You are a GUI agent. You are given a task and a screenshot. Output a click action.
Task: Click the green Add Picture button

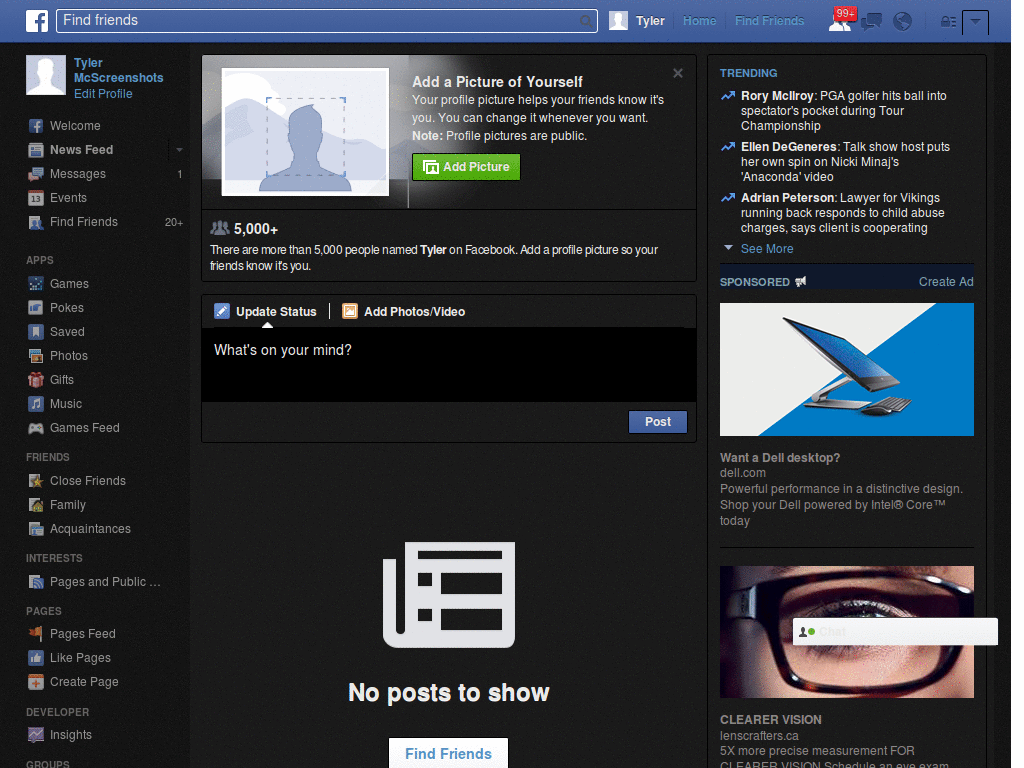click(x=466, y=167)
